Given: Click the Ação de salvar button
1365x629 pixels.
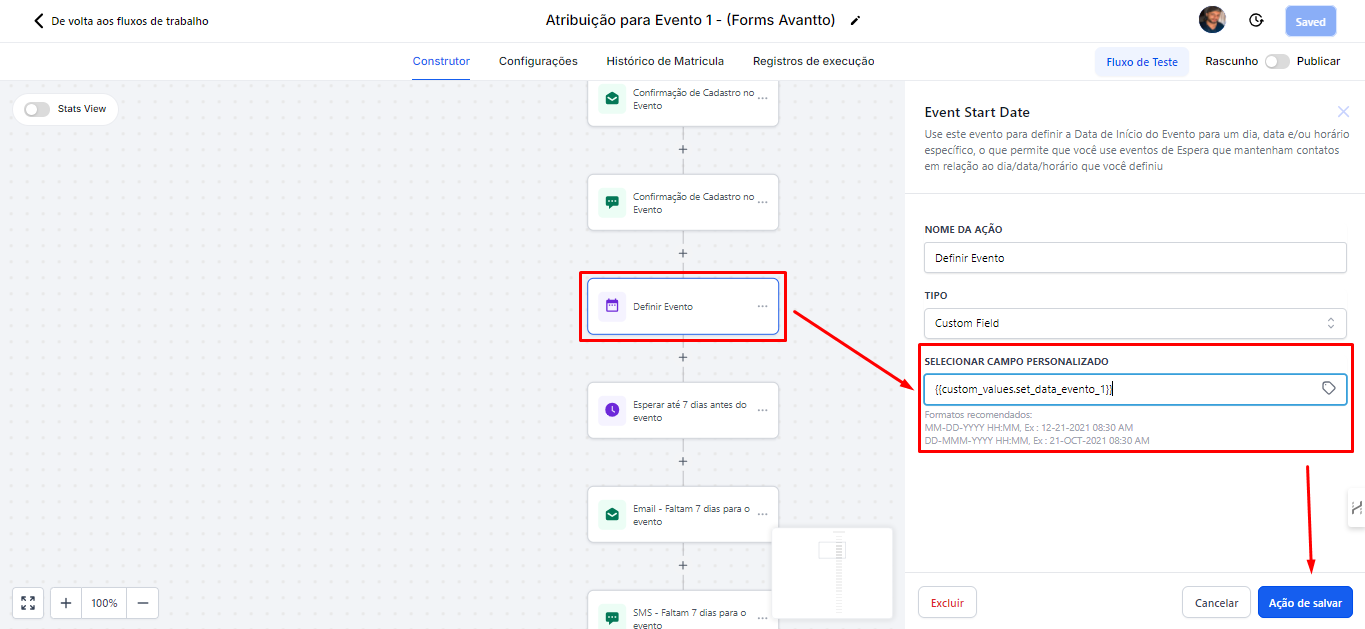Looking at the screenshot, I should point(1305,603).
